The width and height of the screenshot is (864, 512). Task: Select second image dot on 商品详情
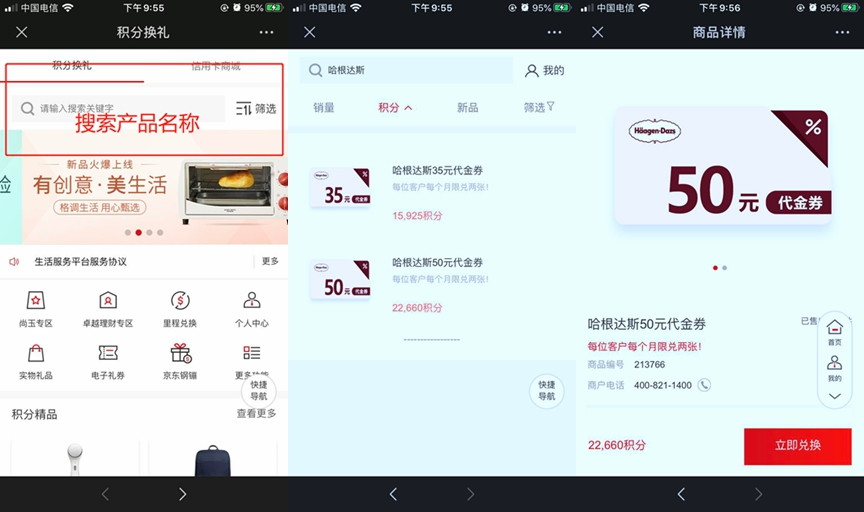pyautogui.click(x=725, y=268)
